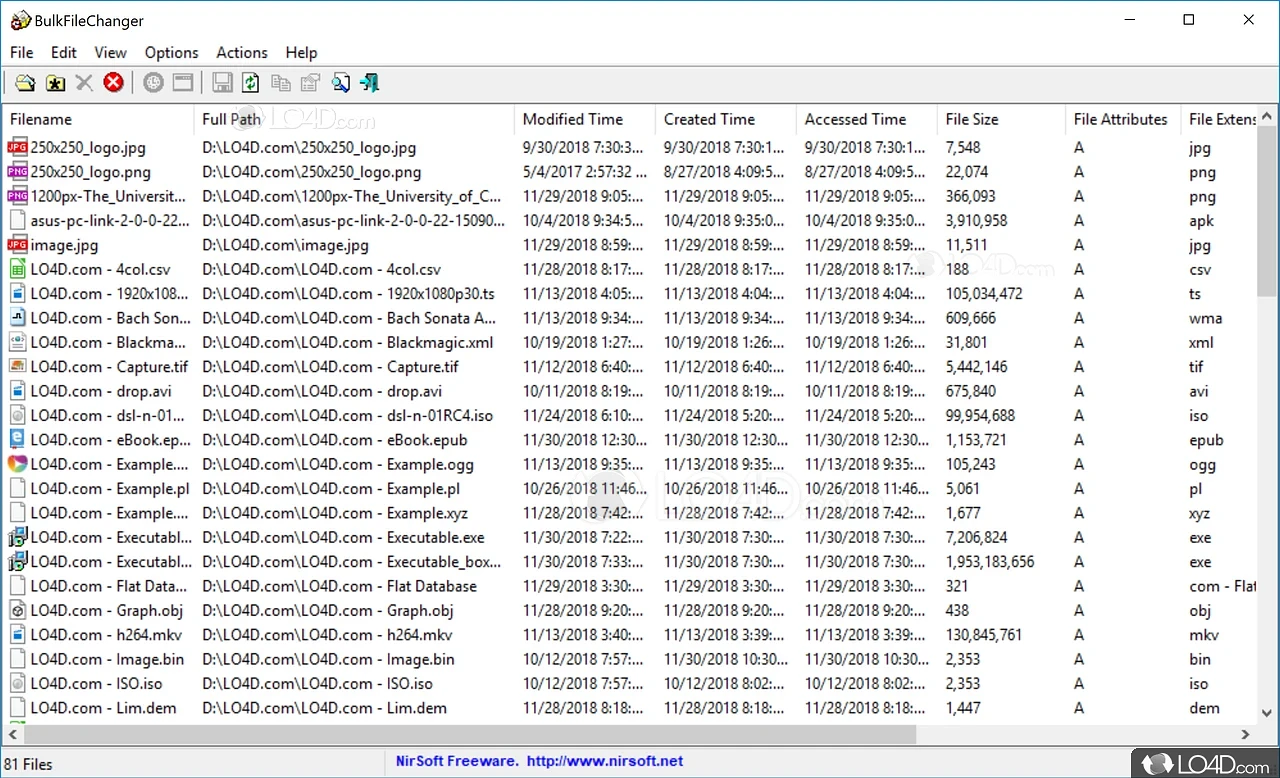
Task: Click the JPG icon of 250x250_logo.jpg
Action: 18,147
